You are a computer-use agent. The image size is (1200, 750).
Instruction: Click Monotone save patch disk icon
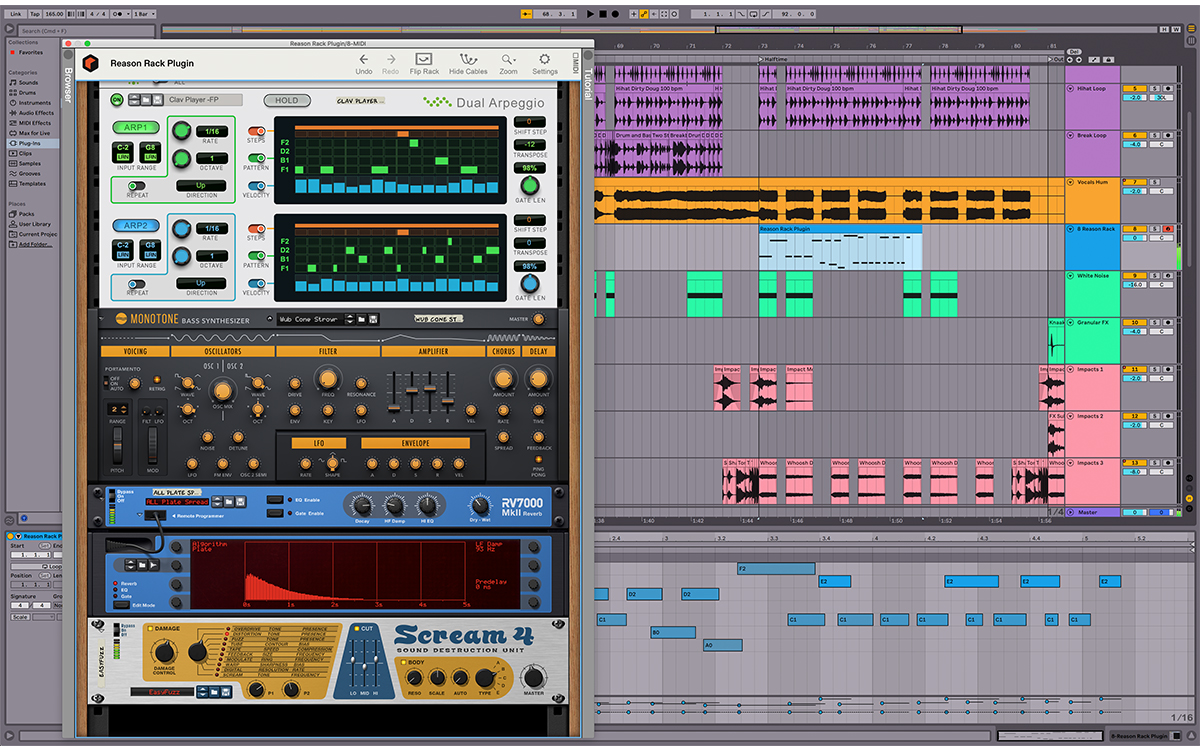373,319
